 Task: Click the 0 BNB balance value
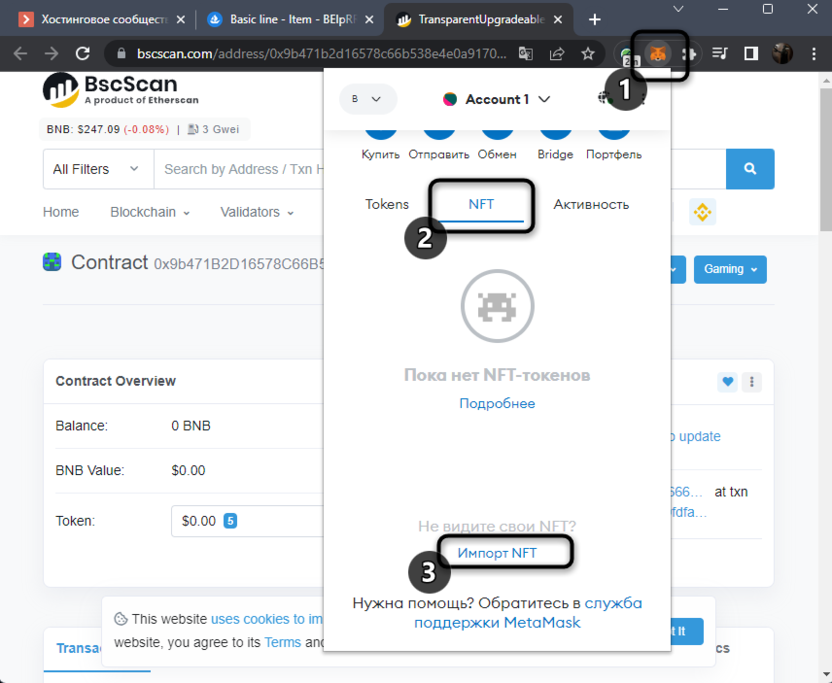click(x=191, y=426)
